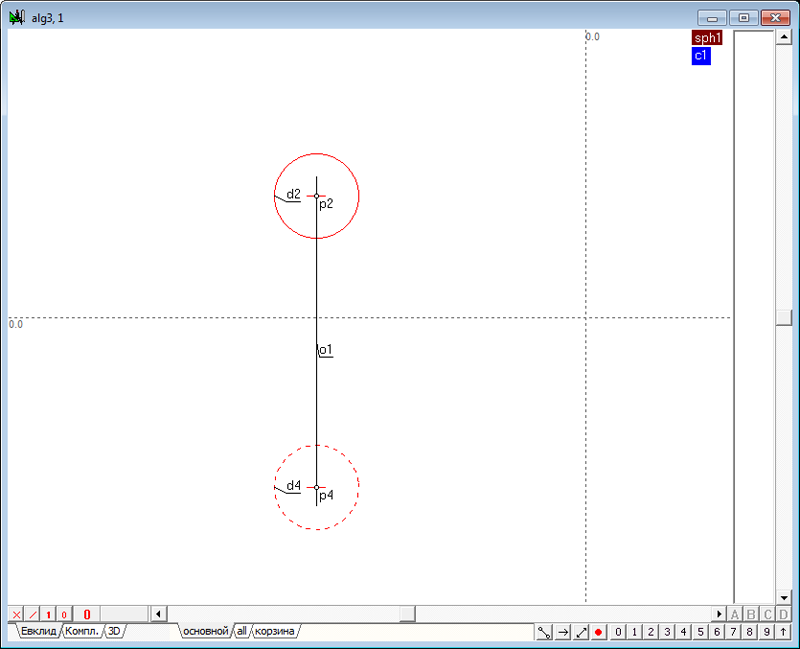
Task: Close the alg3 window
Action: (776, 18)
